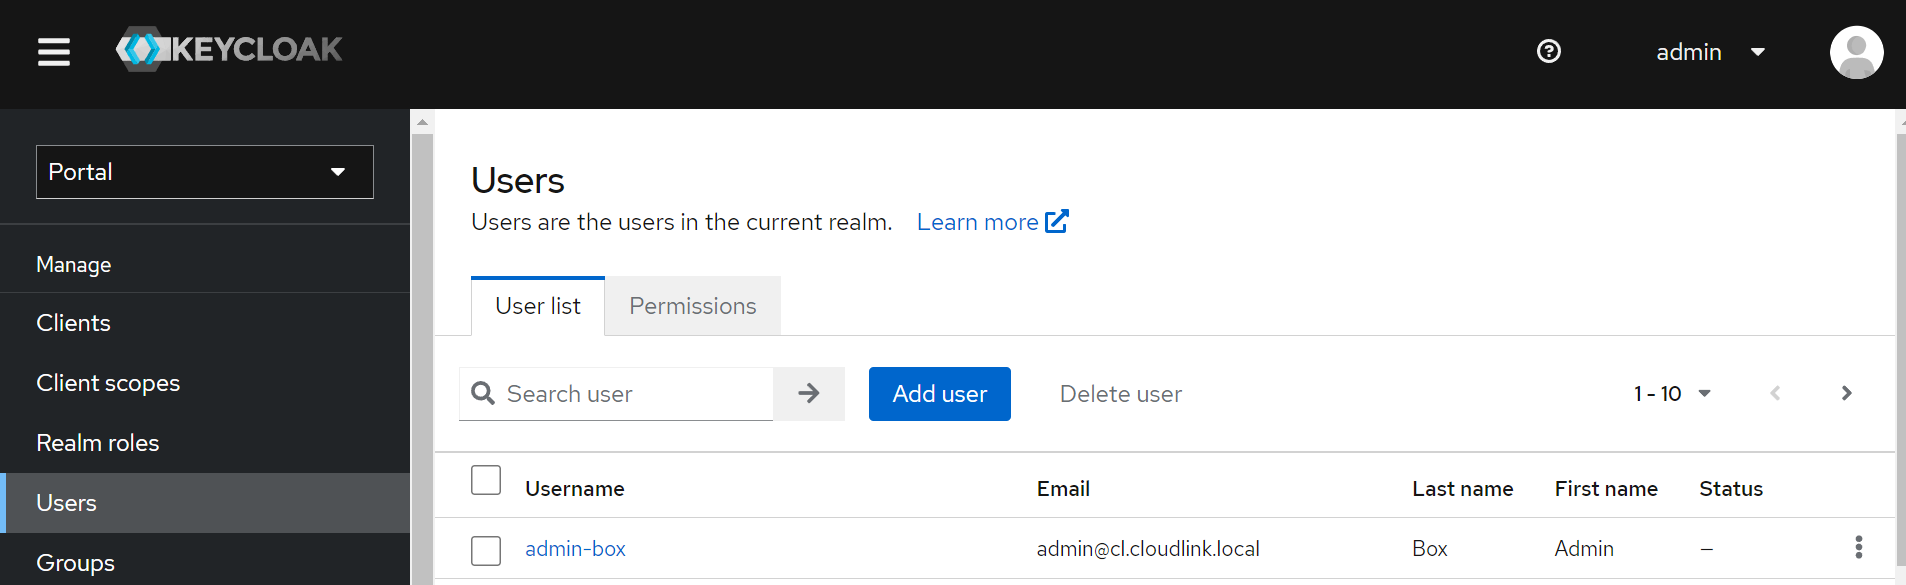
Task: Click the Box last name cell
Action: point(1430,549)
